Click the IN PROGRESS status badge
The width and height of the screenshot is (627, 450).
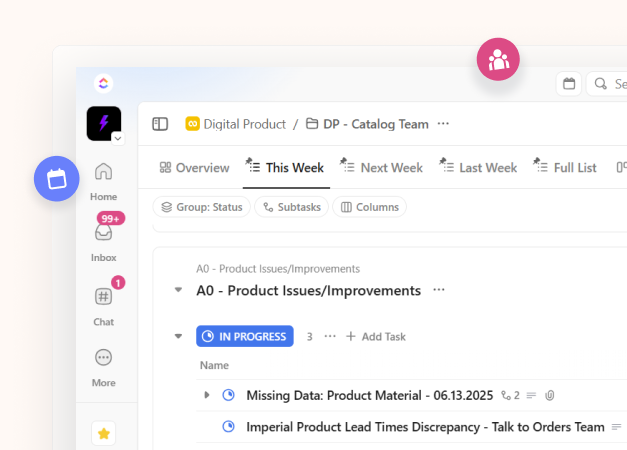click(x=245, y=337)
